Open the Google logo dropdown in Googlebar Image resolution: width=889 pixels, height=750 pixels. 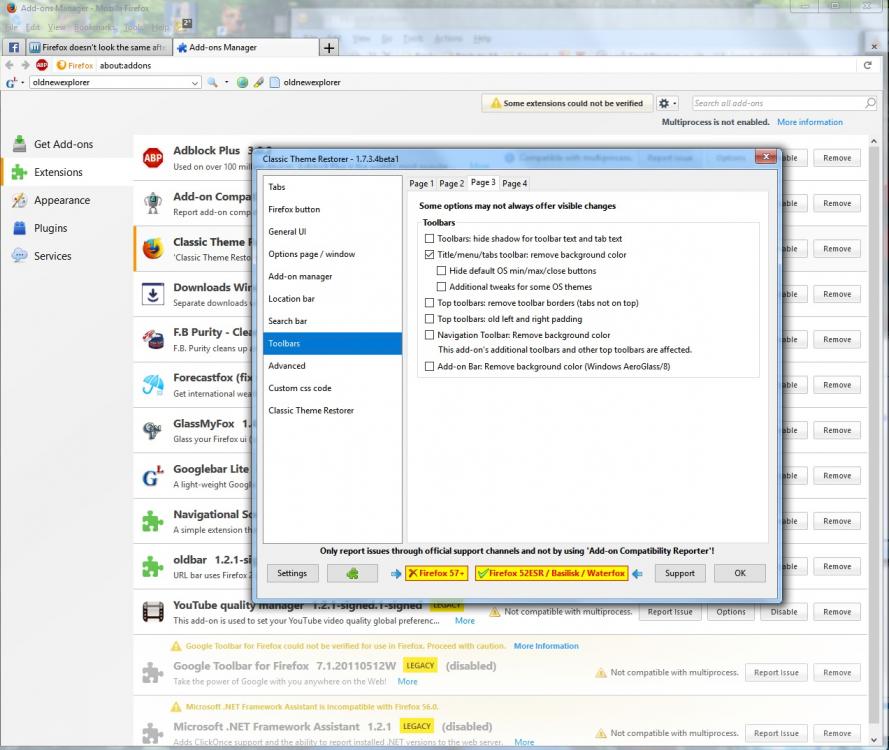(x=13, y=82)
